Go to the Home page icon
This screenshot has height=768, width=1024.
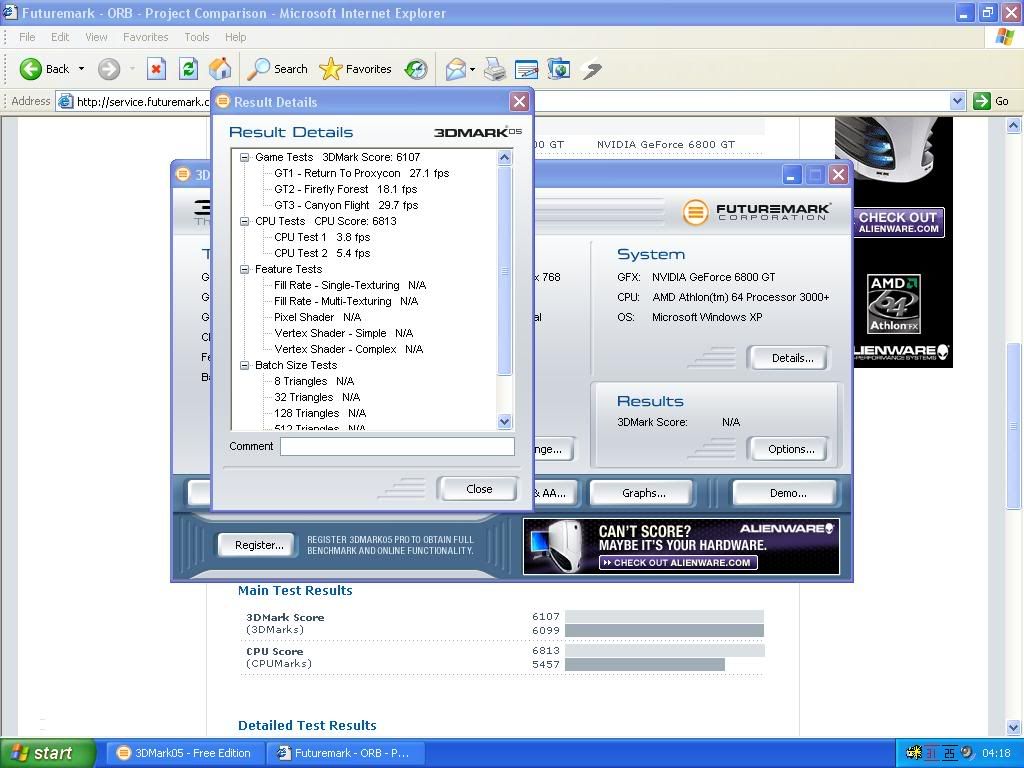pyautogui.click(x=220, y=69)
